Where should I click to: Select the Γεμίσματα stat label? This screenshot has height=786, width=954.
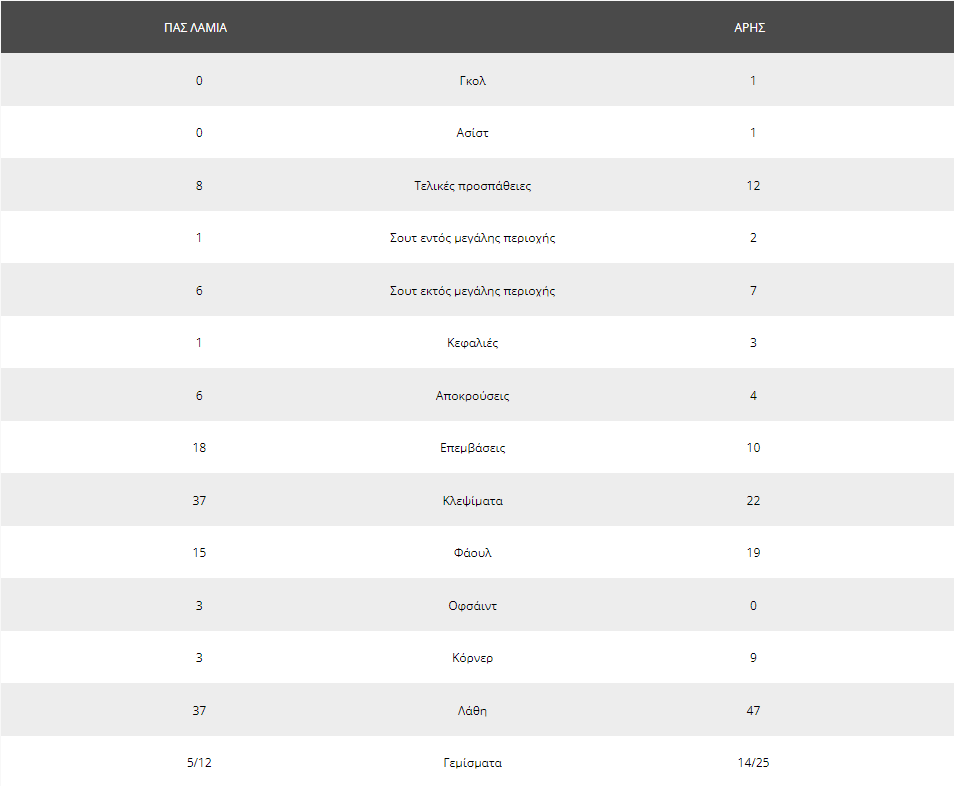473,762
